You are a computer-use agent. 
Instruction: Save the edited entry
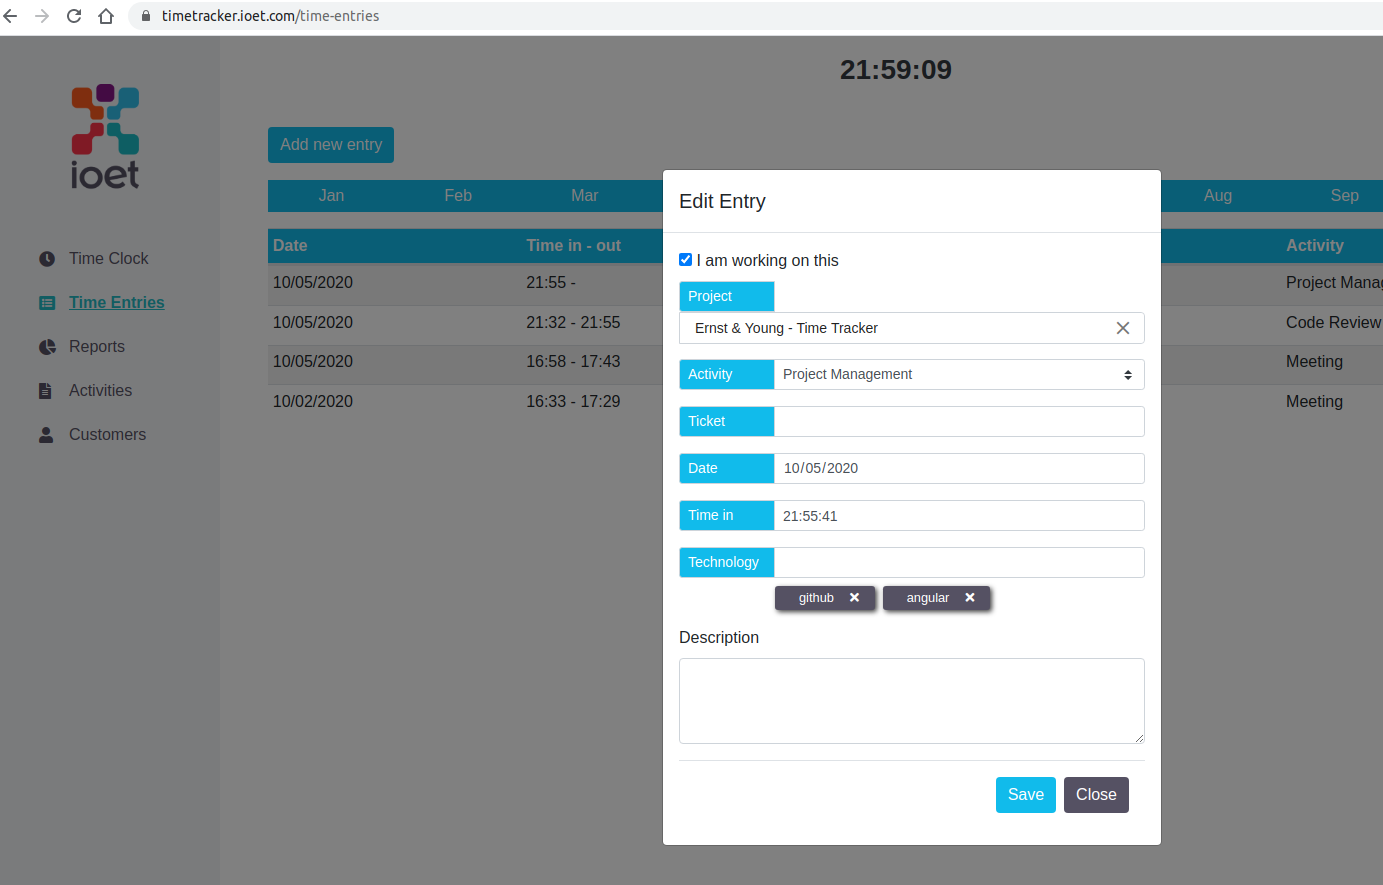tap(1026, 795)
